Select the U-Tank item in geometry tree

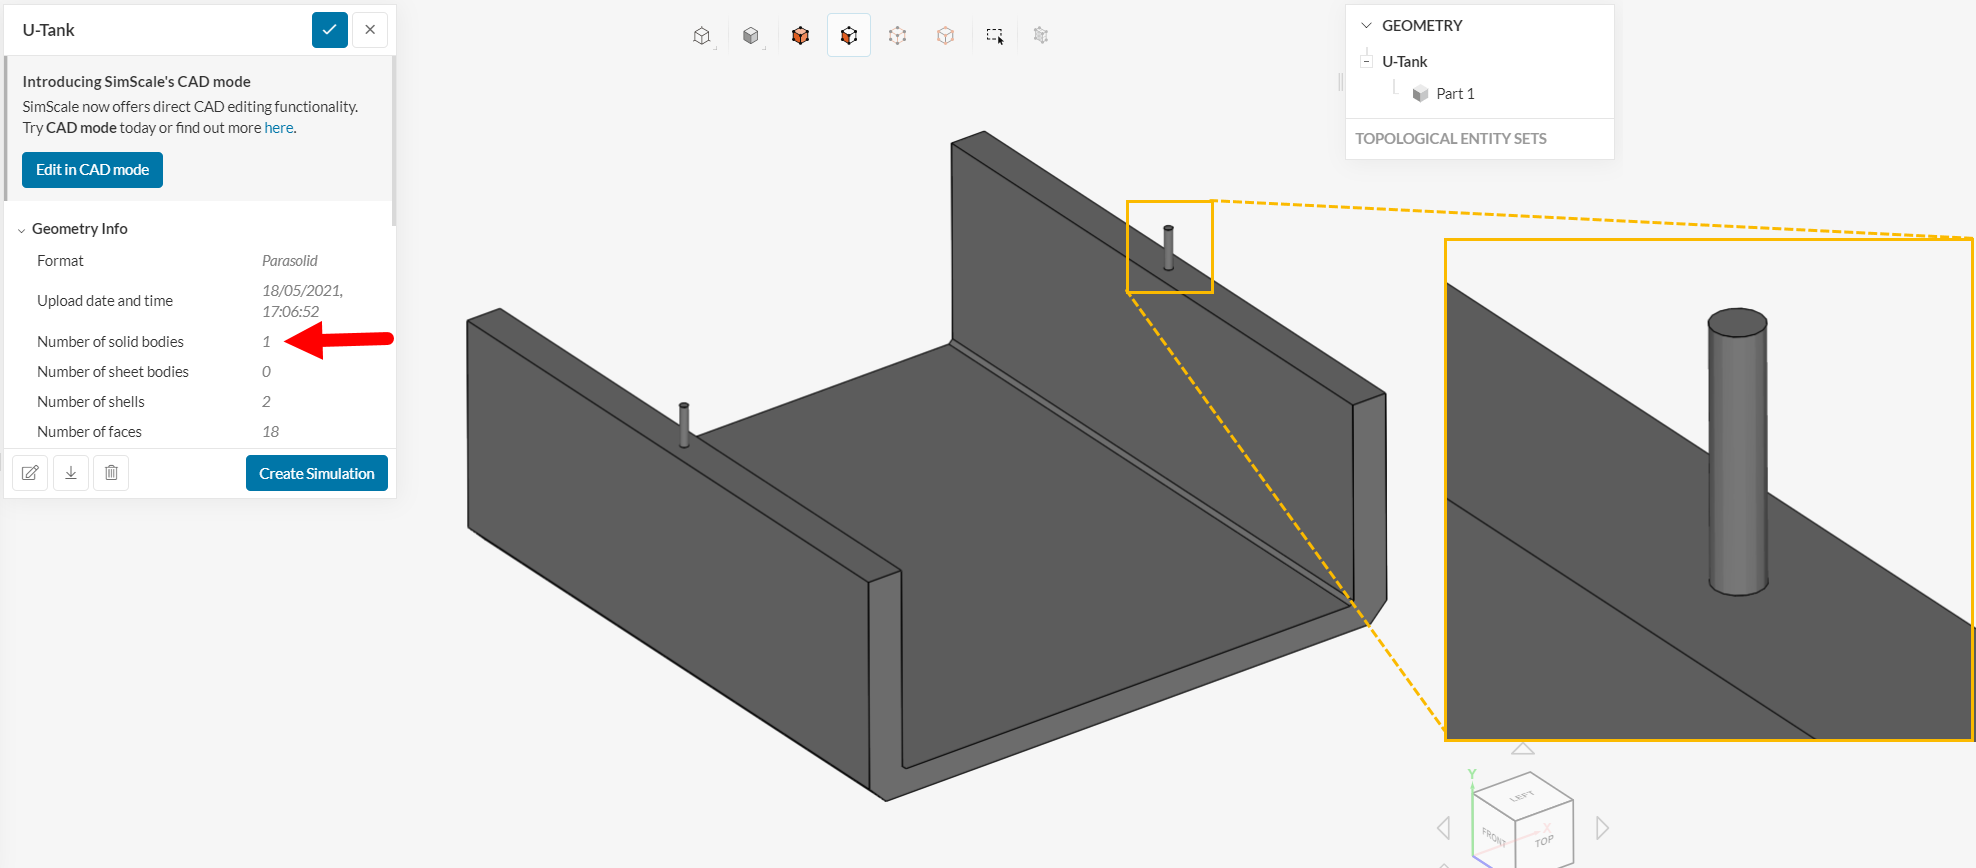(x=1404, y=62)
